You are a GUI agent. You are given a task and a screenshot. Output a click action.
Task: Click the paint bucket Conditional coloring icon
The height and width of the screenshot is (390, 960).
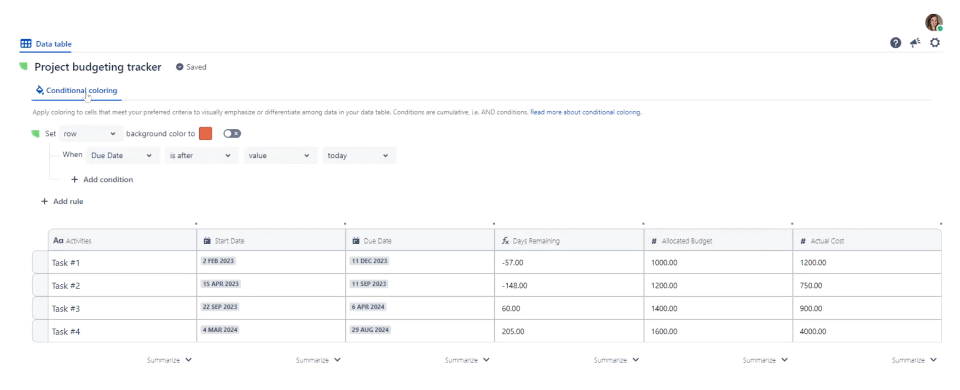coord(40,90)
